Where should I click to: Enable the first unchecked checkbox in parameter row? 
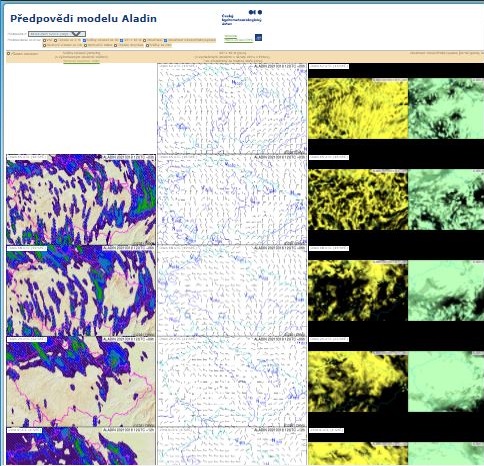(x=44, y=40)
